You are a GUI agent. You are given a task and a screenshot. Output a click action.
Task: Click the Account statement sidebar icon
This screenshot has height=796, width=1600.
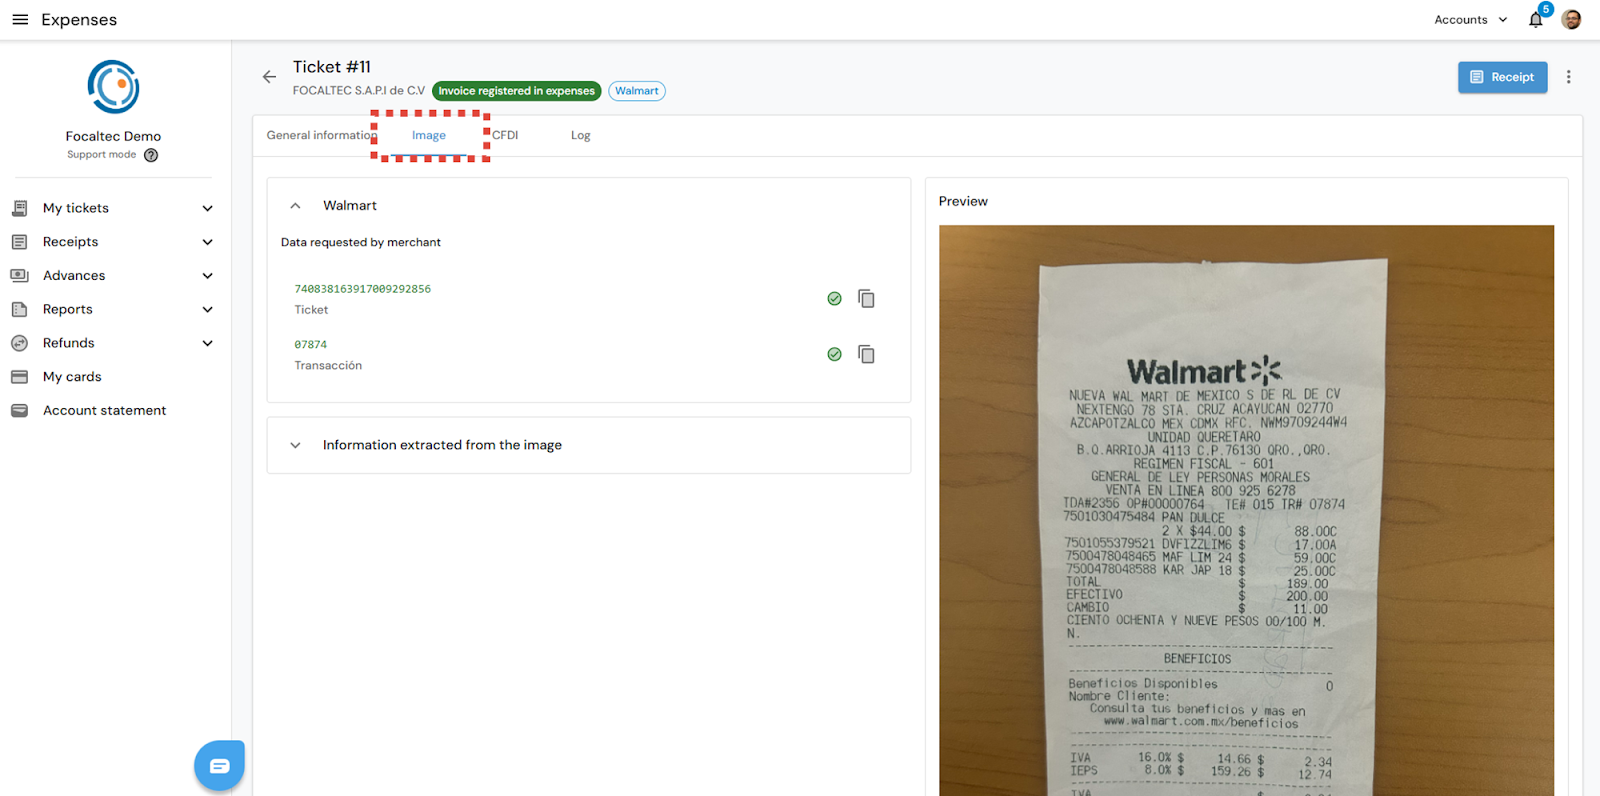19,411
